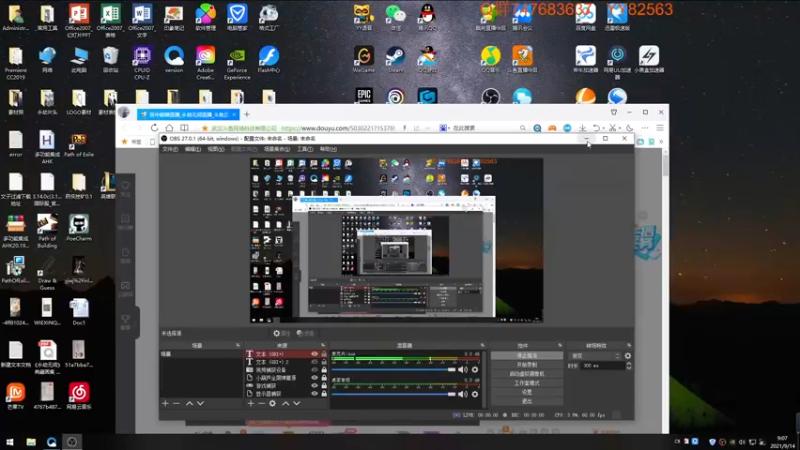Click browser reload icon
Screen dimensions: 800x450
pyautogui.click(x=155, y=128)
